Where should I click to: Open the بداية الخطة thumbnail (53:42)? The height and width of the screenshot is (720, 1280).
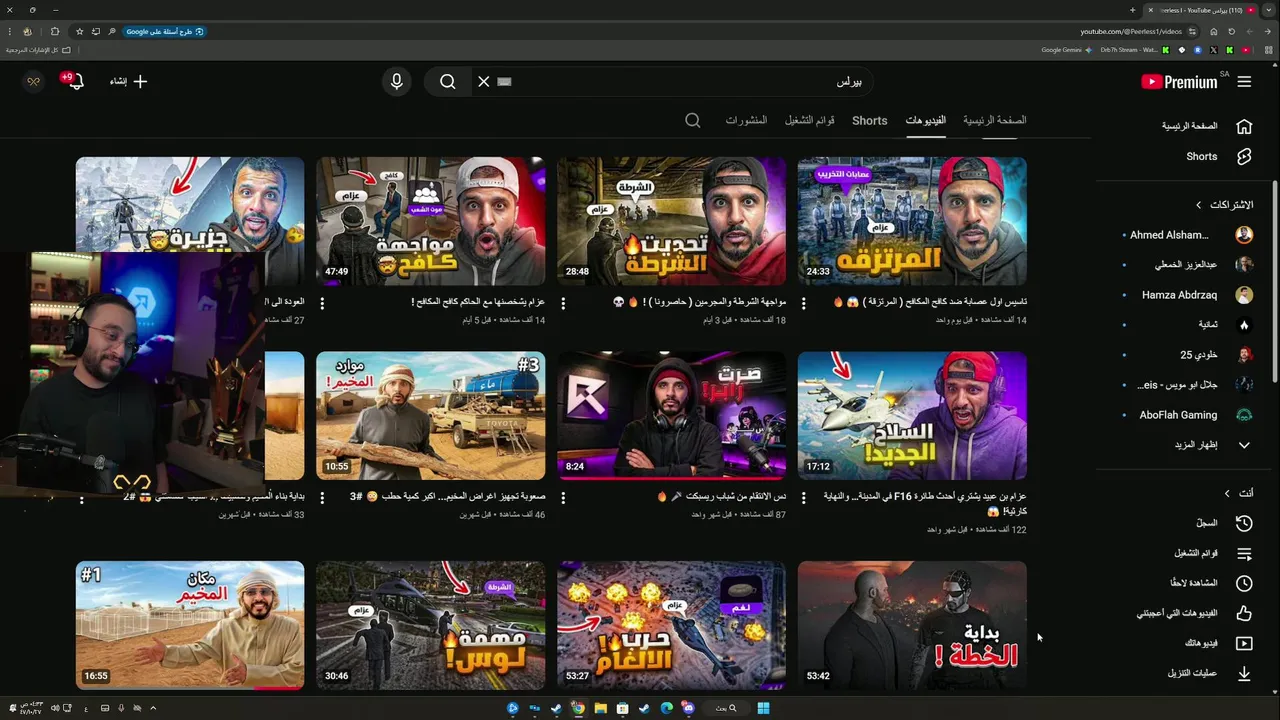pyautogui.click(x=912, y=625)
